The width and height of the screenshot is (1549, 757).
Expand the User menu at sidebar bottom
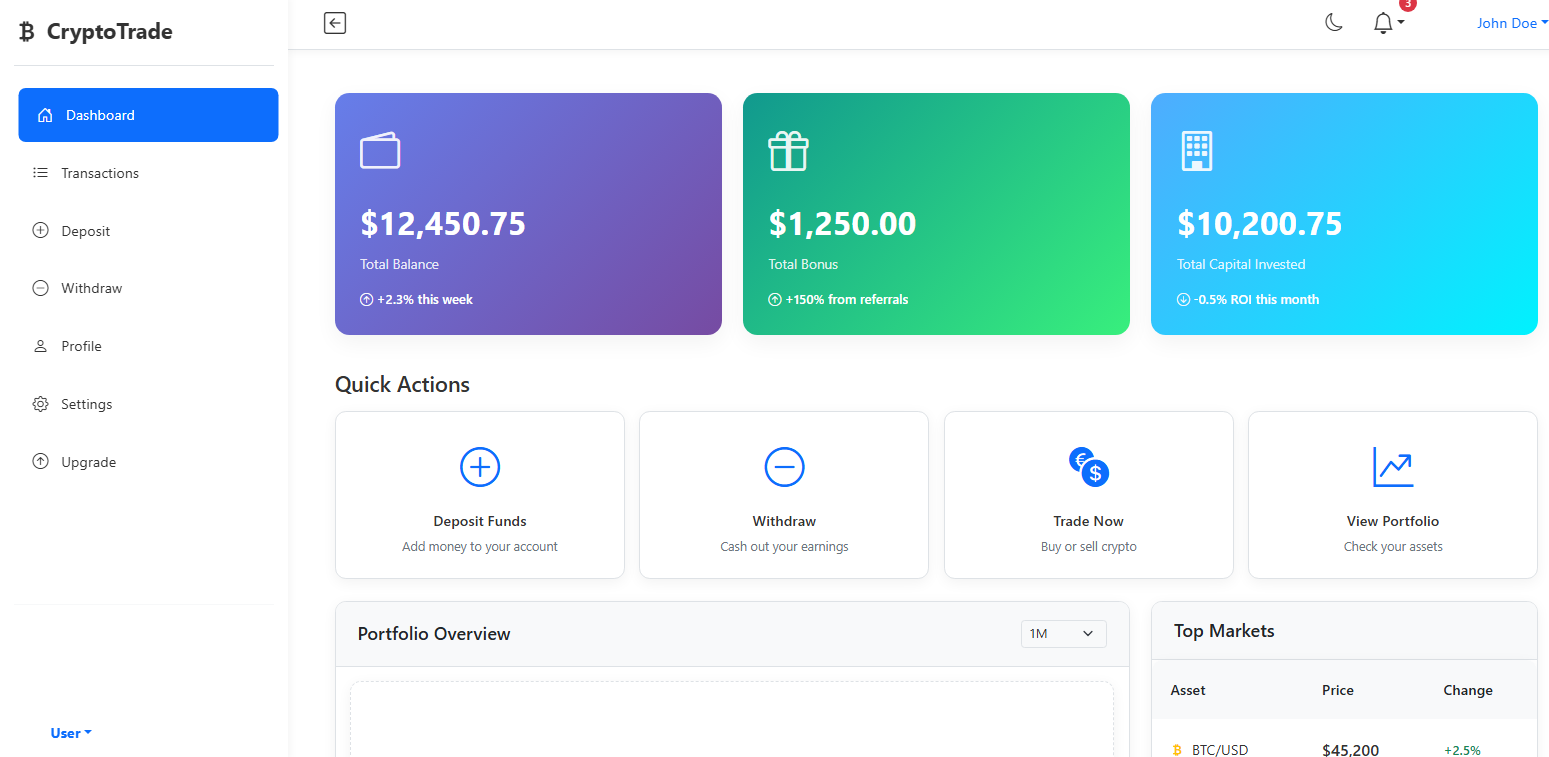pyautogui.click(x=70, y=732)
